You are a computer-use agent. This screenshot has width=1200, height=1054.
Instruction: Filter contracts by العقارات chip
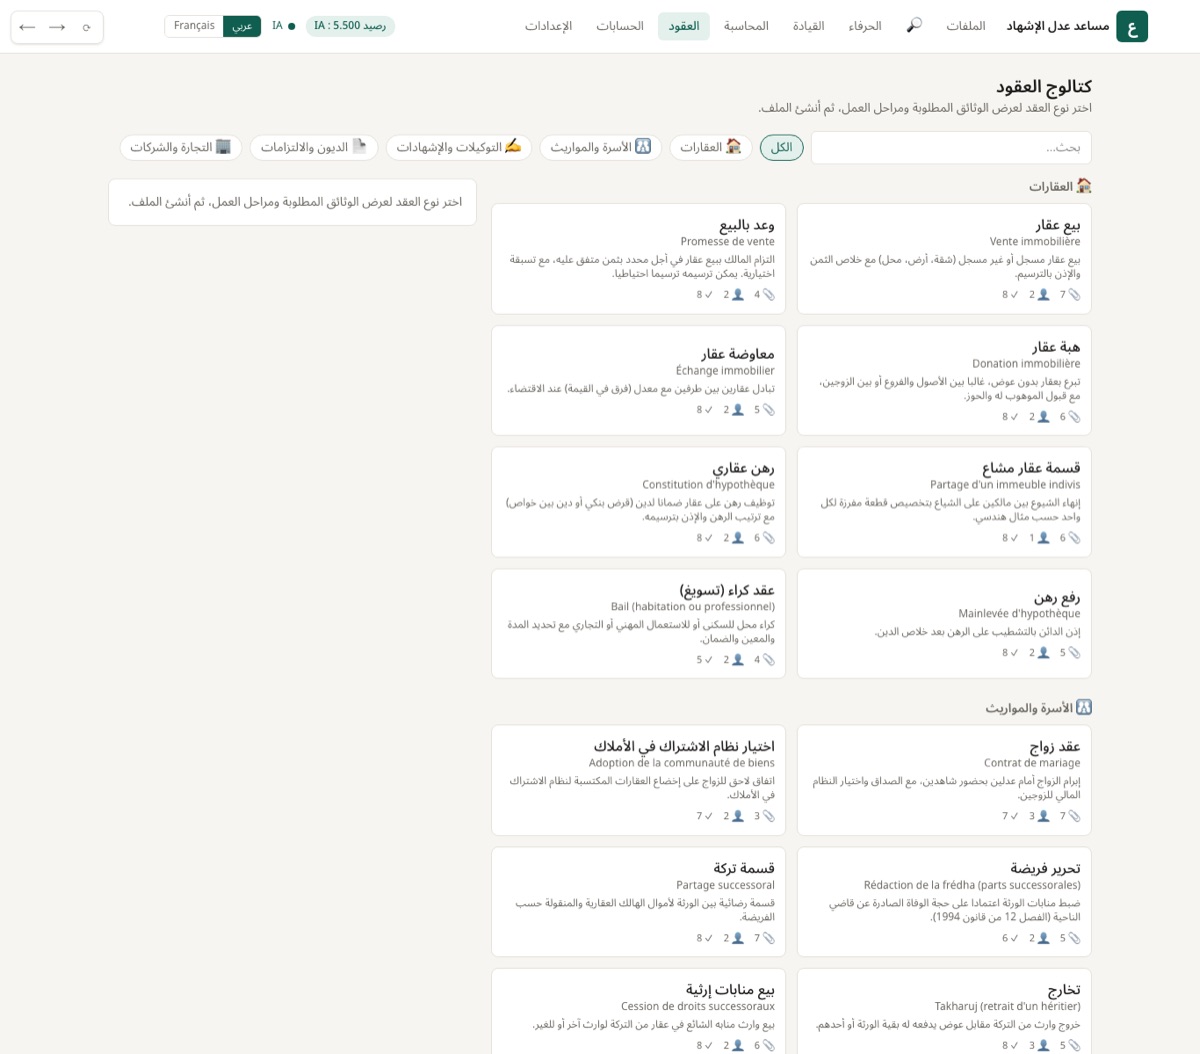pyautogui.click(x=711, y=147)
